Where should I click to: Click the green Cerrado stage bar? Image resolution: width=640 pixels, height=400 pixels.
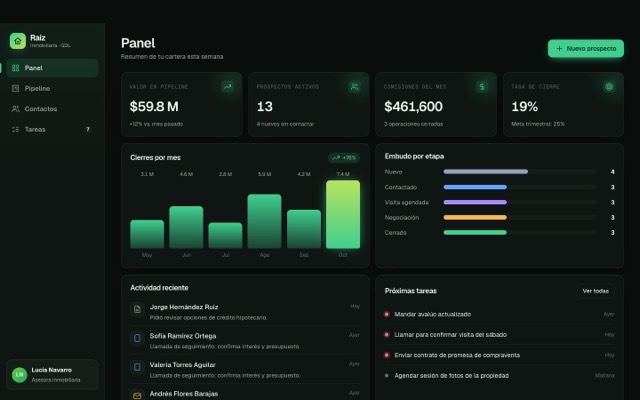tap(475, 233)
